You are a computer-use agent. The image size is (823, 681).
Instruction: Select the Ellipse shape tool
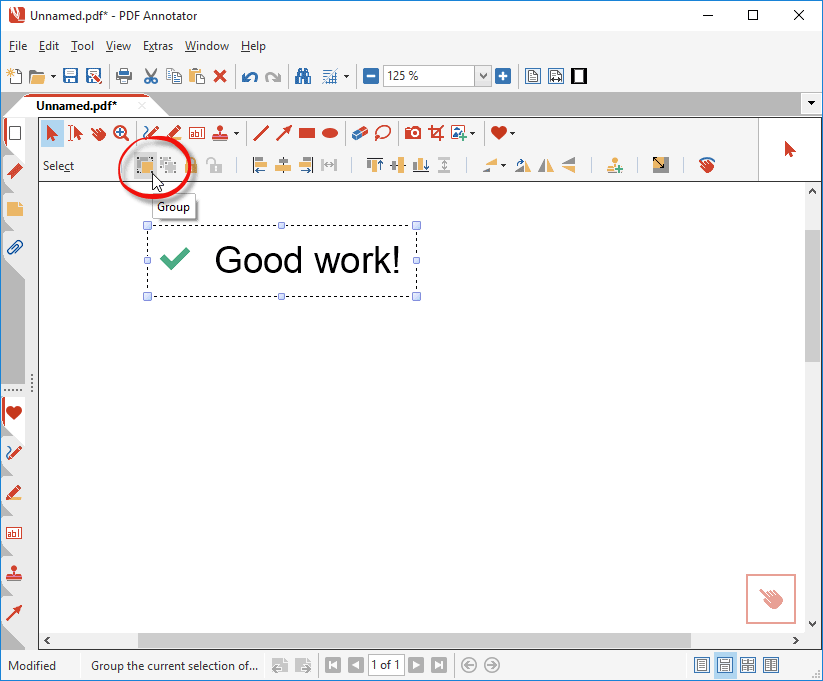point(329,133)
